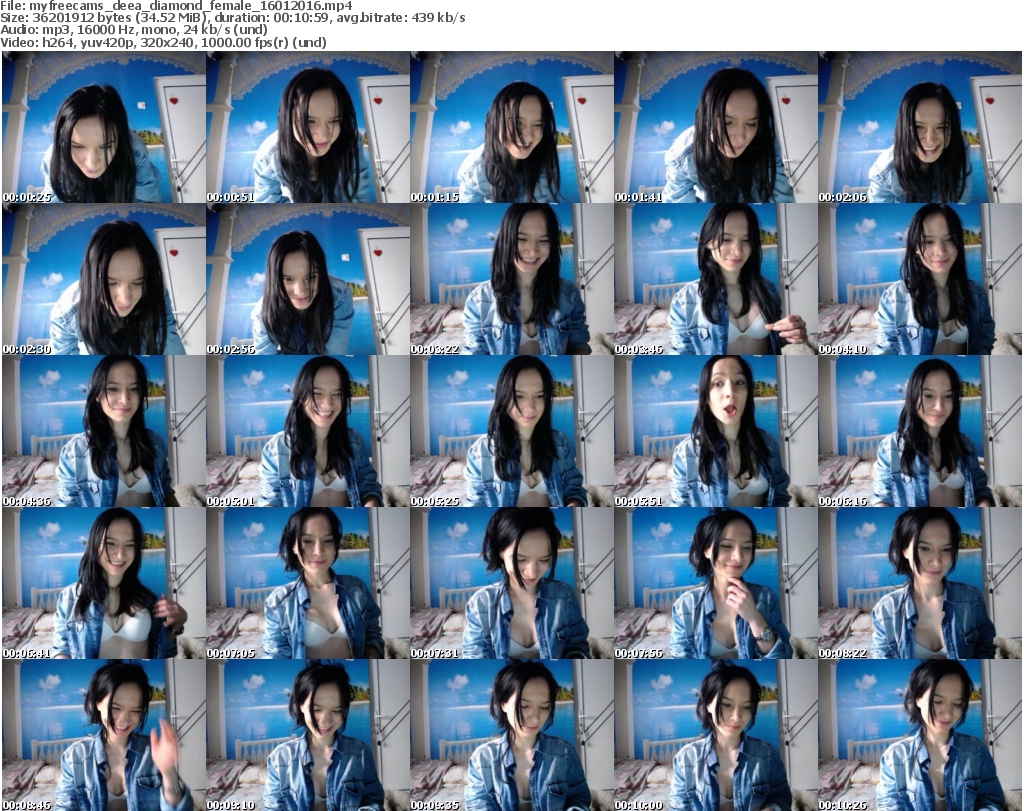The width and height of the screenshot is (1024, 811).
Task: Select the thumbnail stamped 00:03:46
Action: (716, 279)
